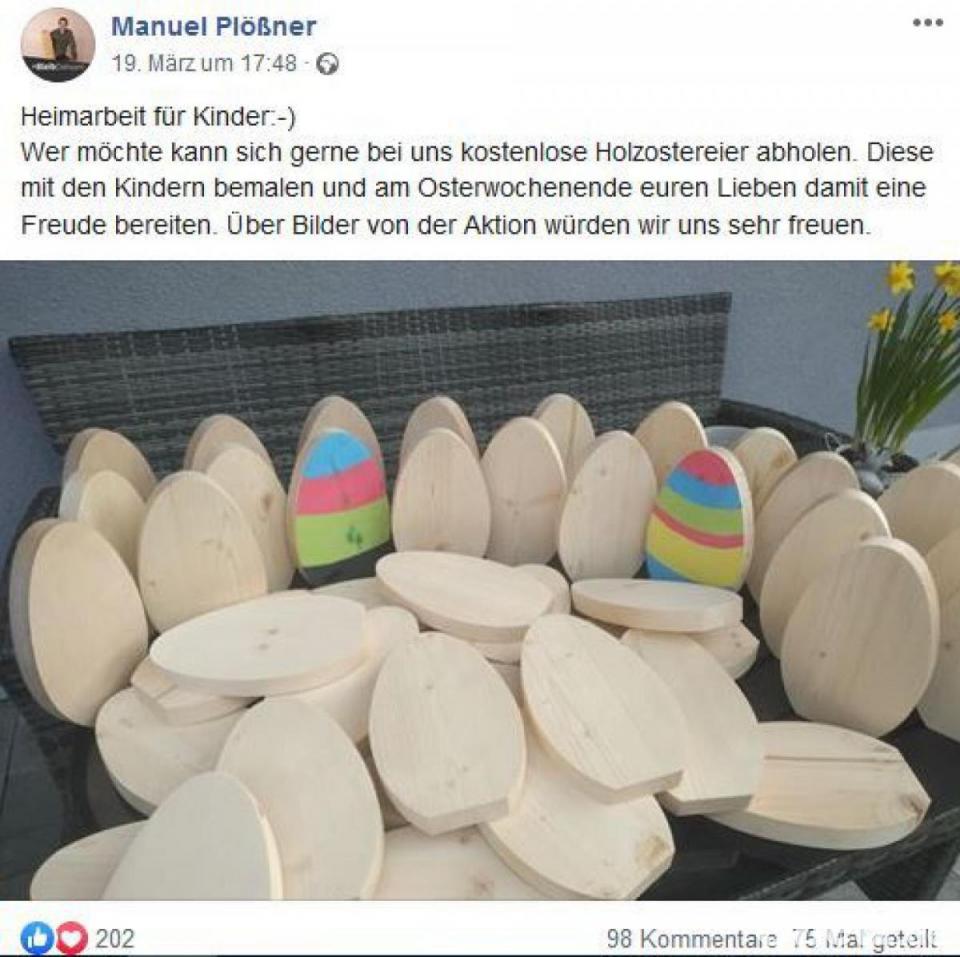Show the 75 Mal geteilt shares
Screen dimensions: 960x957
point(864,937)
